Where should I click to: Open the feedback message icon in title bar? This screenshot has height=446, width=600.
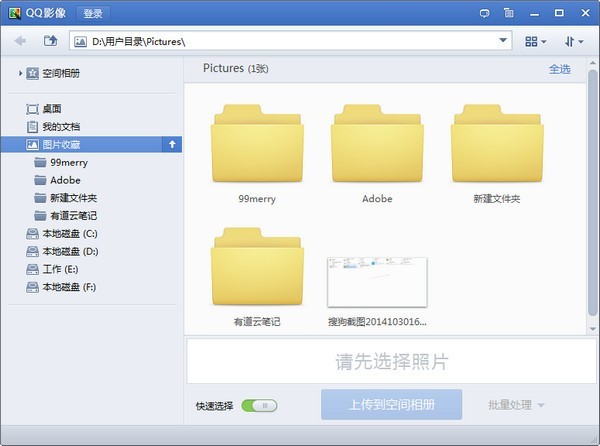pos(485,13)
